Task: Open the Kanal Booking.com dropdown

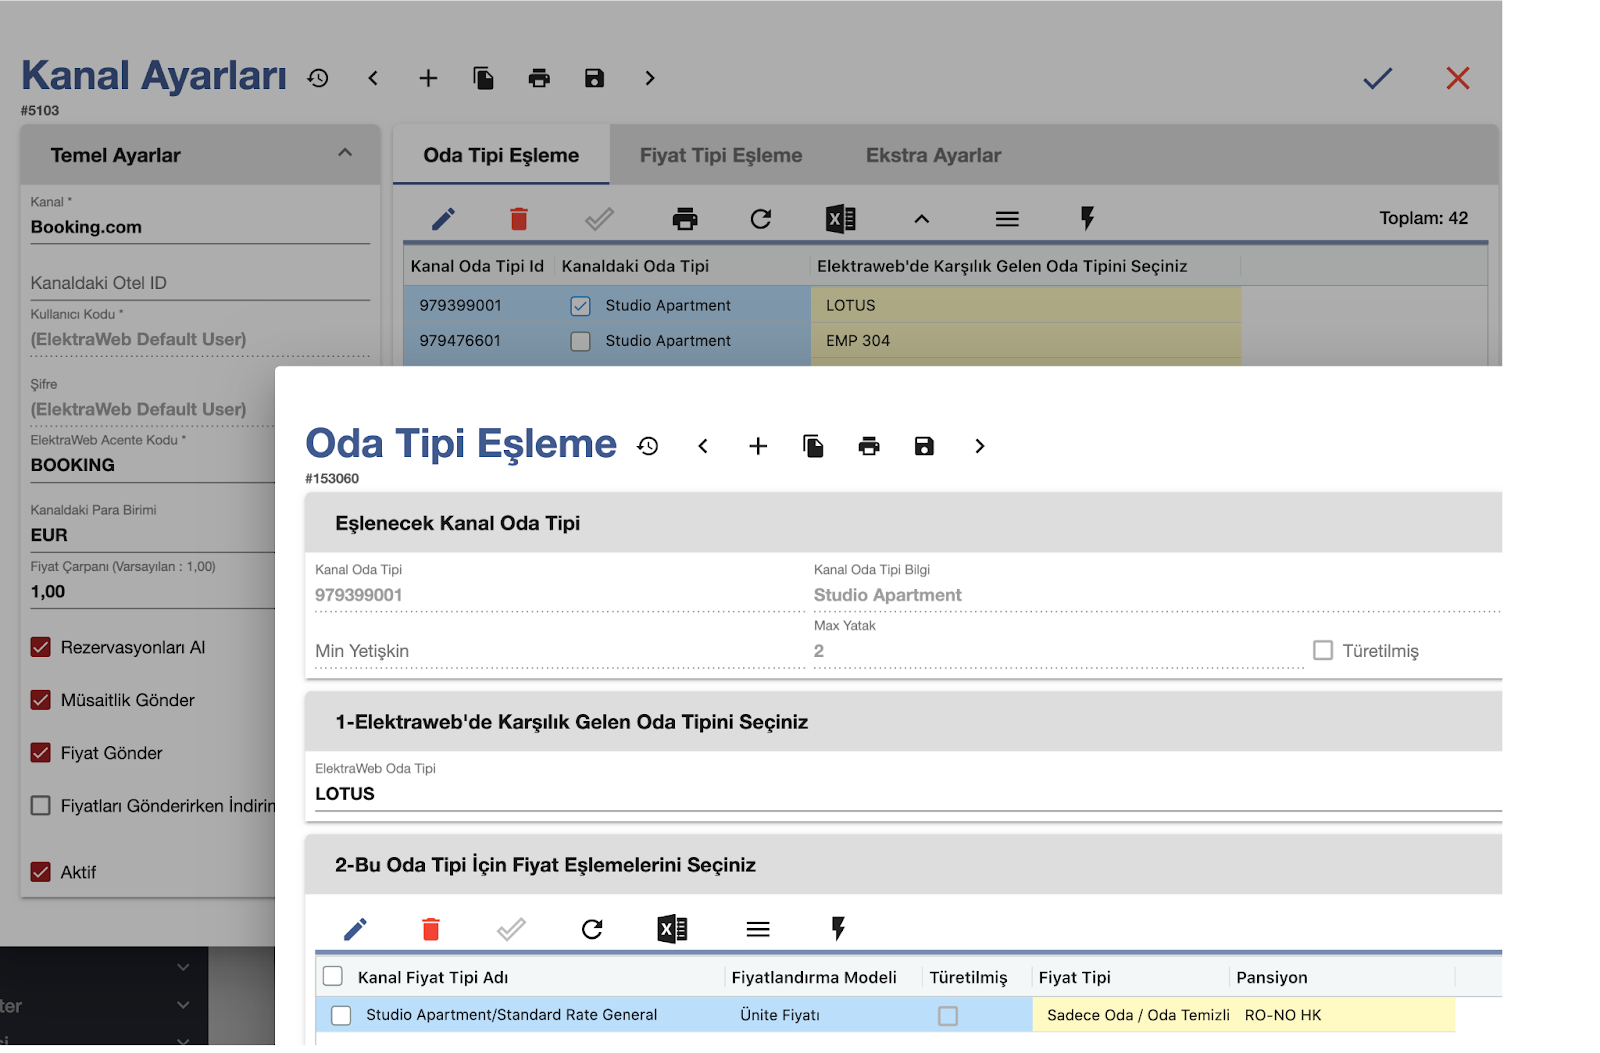Action: point(200,227)
